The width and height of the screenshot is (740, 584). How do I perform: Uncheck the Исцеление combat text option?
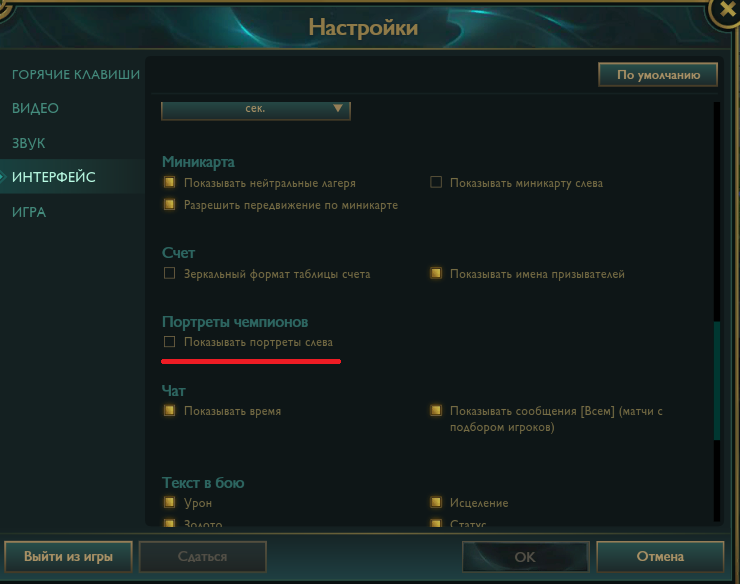tap(436, 502)
